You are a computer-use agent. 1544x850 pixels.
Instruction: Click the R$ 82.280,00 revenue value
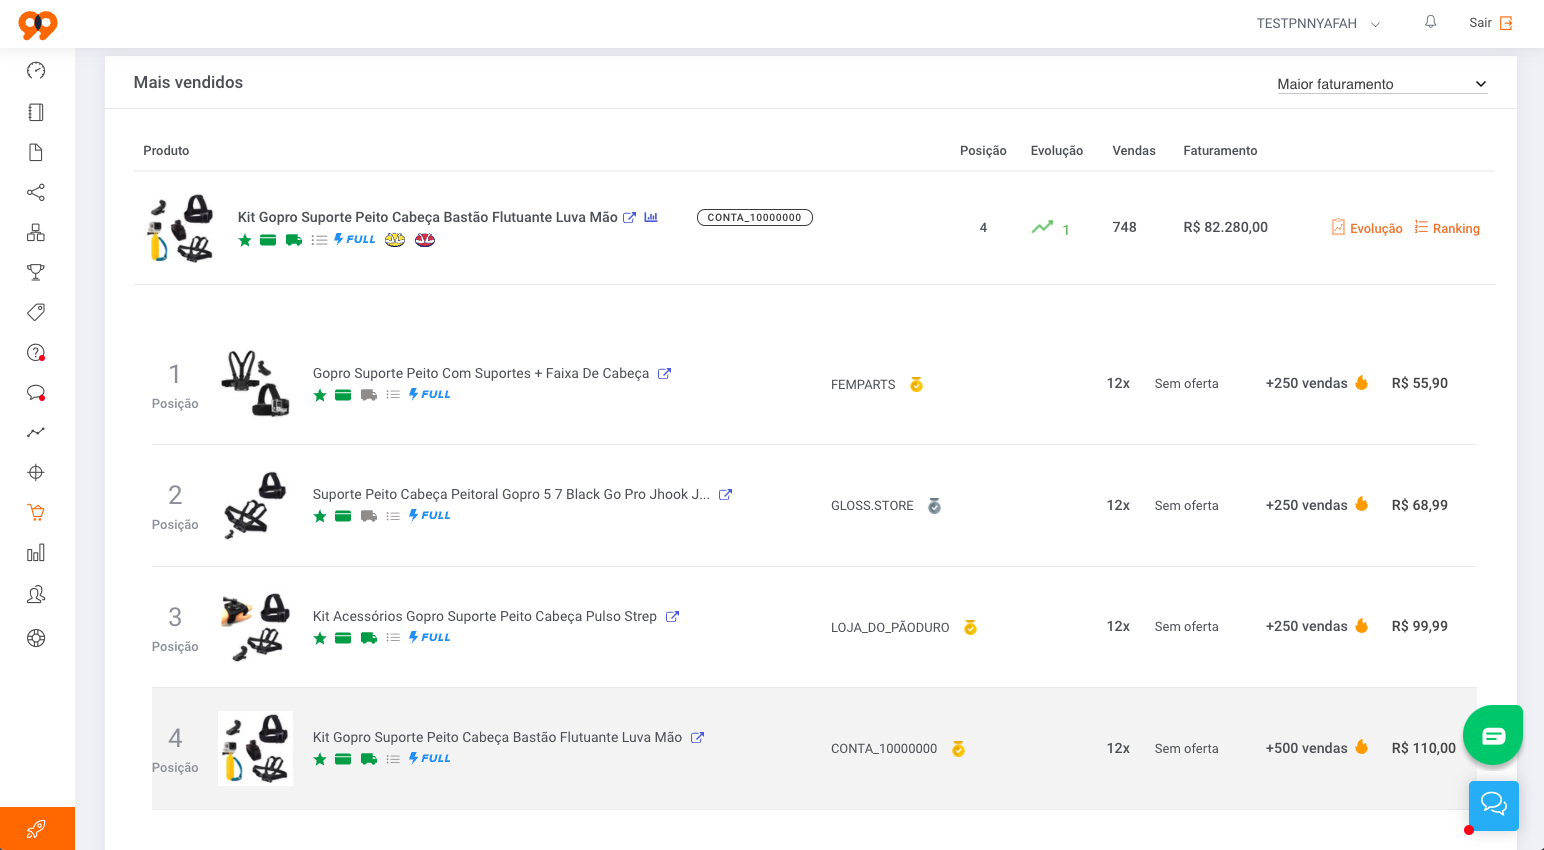tap(1225, 227)
